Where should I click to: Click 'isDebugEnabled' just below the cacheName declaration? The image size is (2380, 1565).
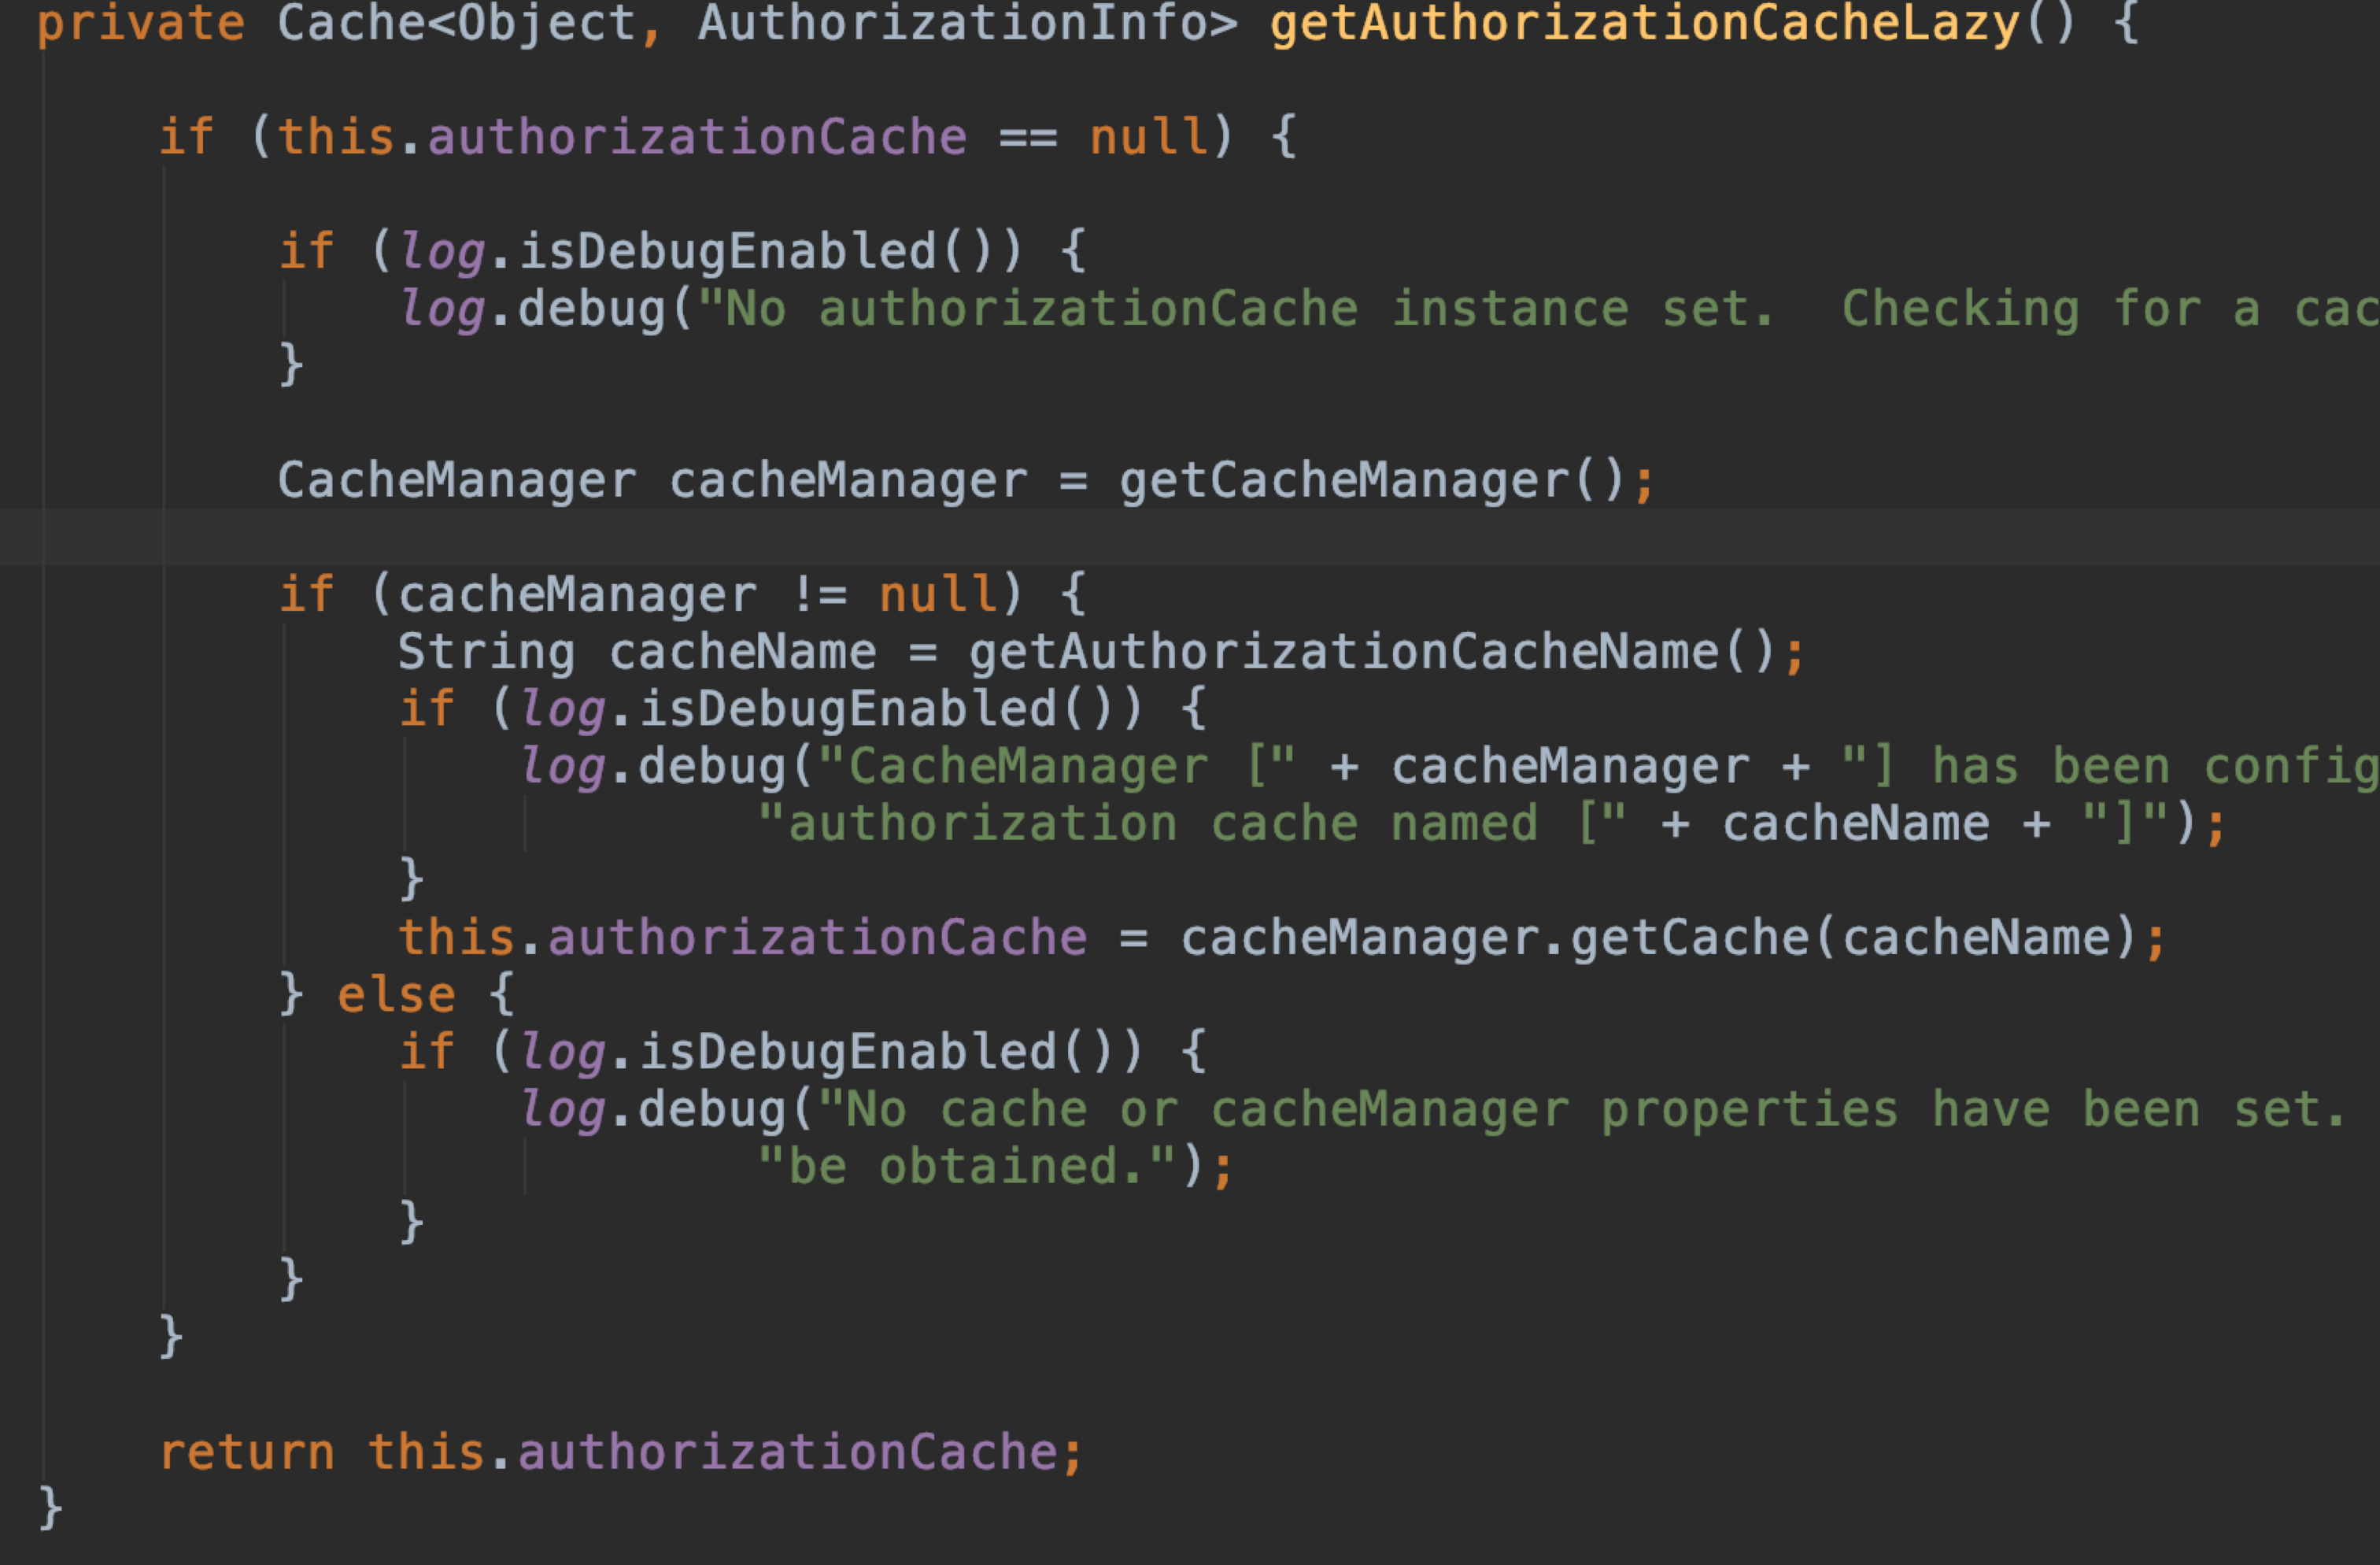tap(848, 709)
